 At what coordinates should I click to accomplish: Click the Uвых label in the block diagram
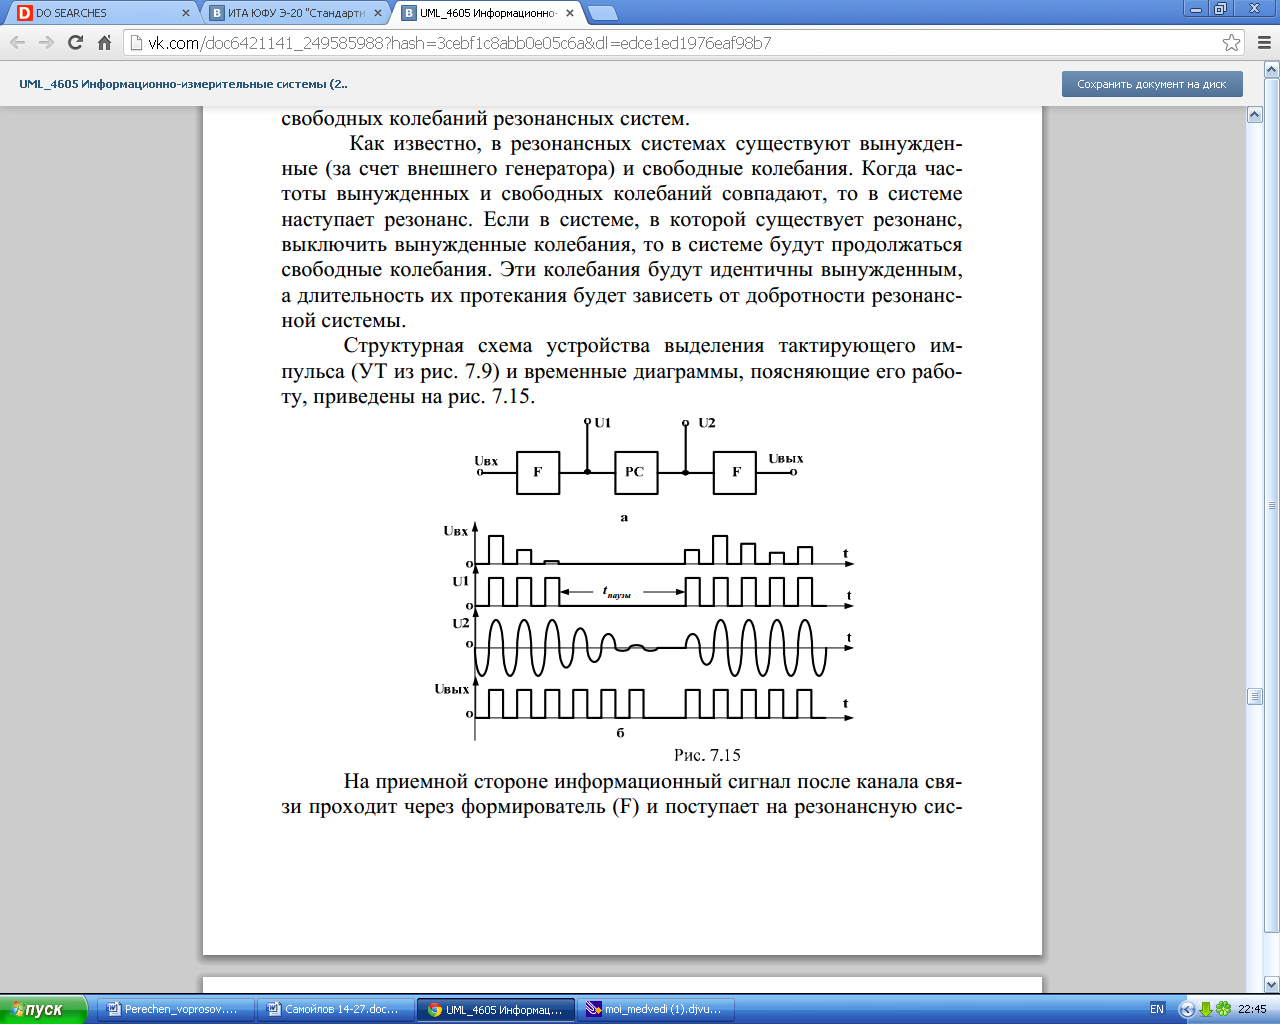(x=786, y=459)
